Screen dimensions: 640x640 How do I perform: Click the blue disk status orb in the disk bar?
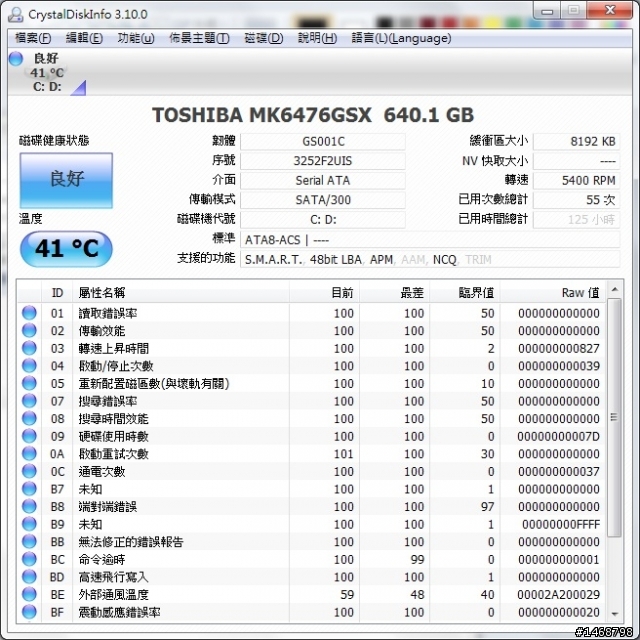[16, 58]
